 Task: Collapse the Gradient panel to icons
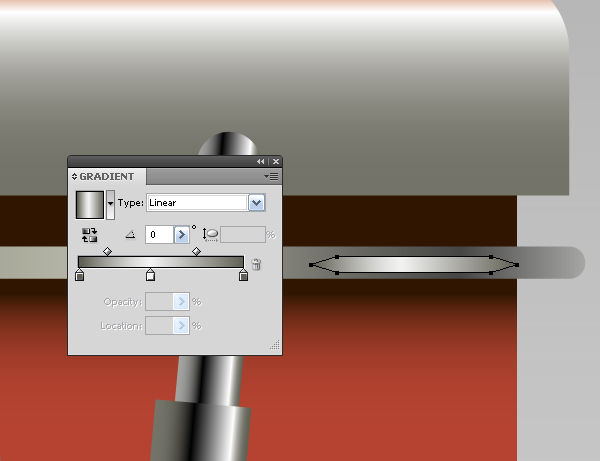(261, 161)
